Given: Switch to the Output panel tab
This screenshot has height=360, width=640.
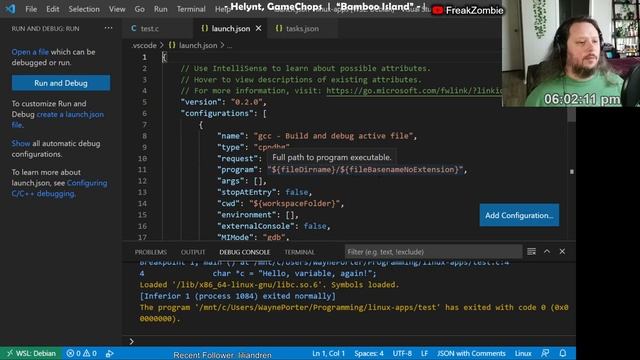Looking at the screenshot, I should point(193,252).
